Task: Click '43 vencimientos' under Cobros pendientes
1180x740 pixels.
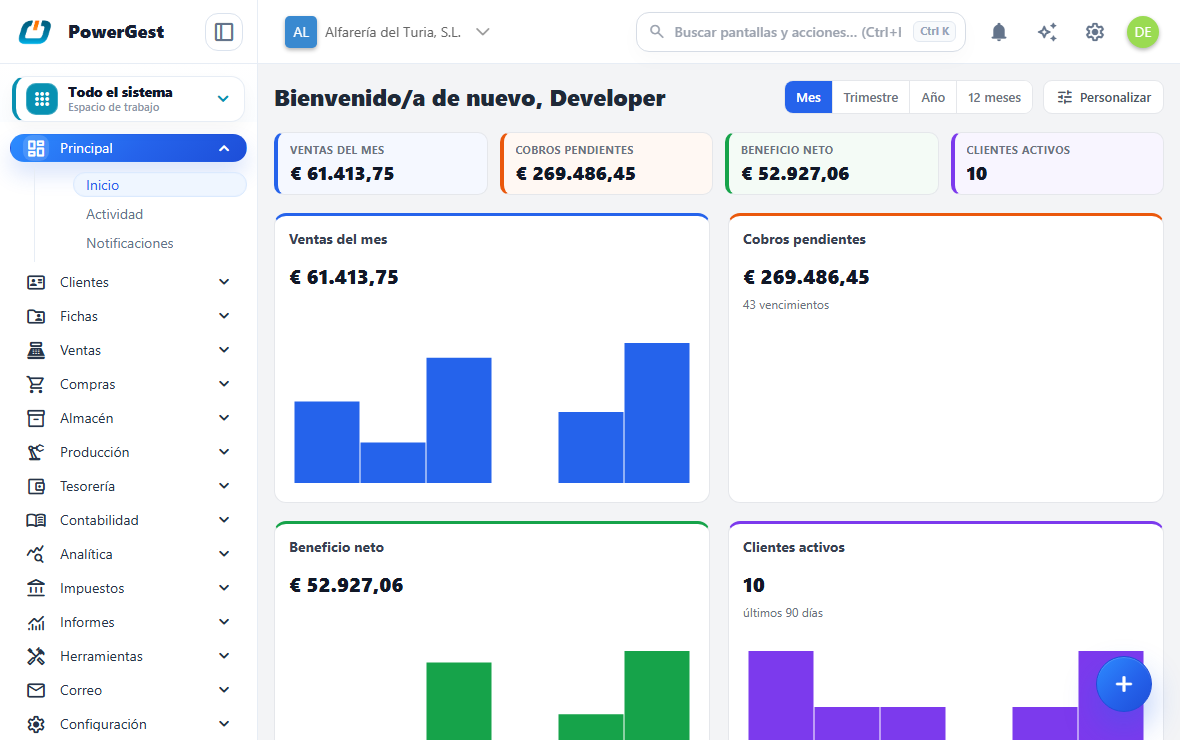Action: (x=786, y=305)
